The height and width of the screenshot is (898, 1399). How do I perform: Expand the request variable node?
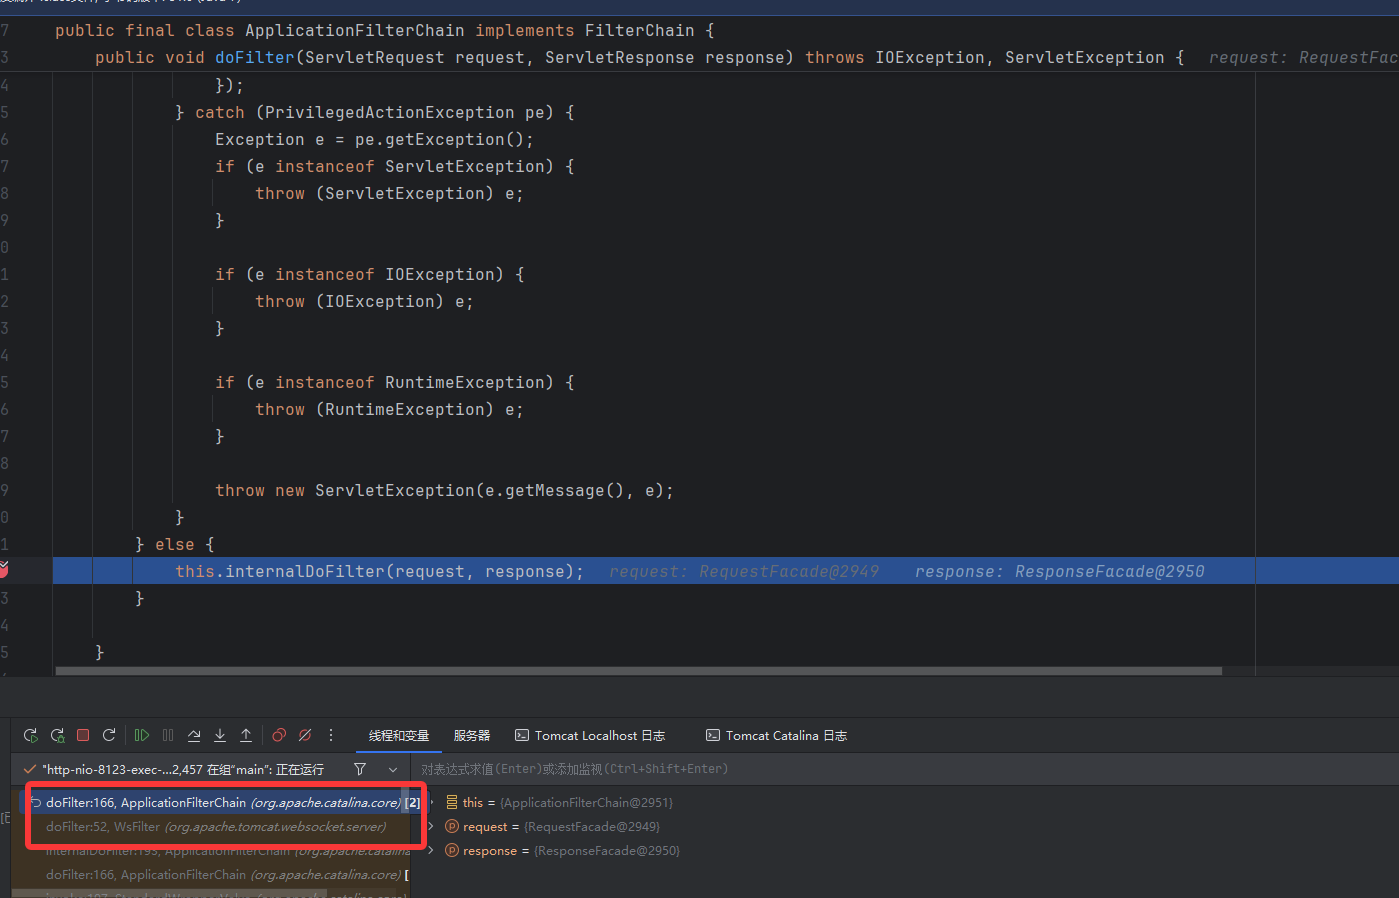pyautogui.click(x=431, y=827)
